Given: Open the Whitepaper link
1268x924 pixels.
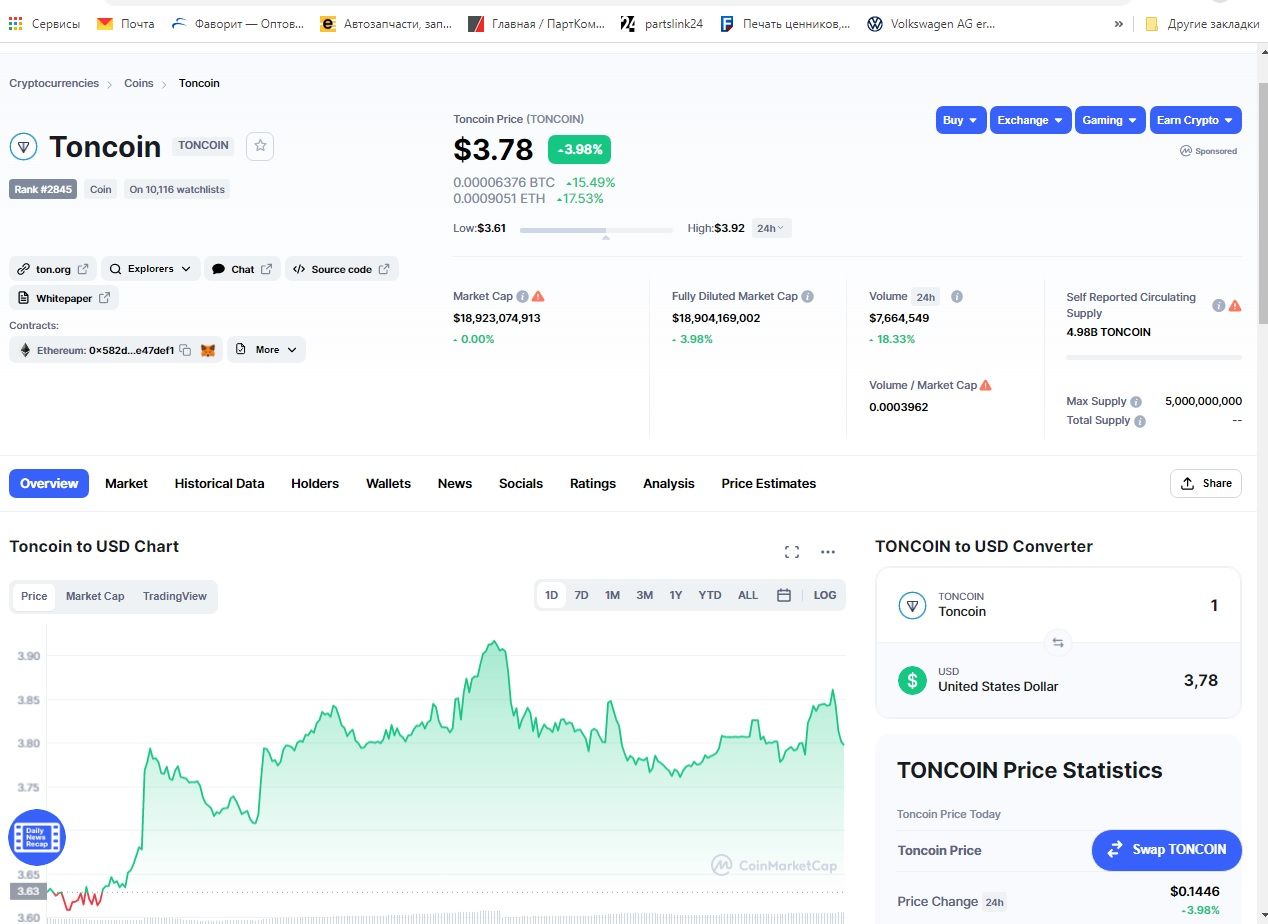Looking at the screenshot, I should 64,298.
